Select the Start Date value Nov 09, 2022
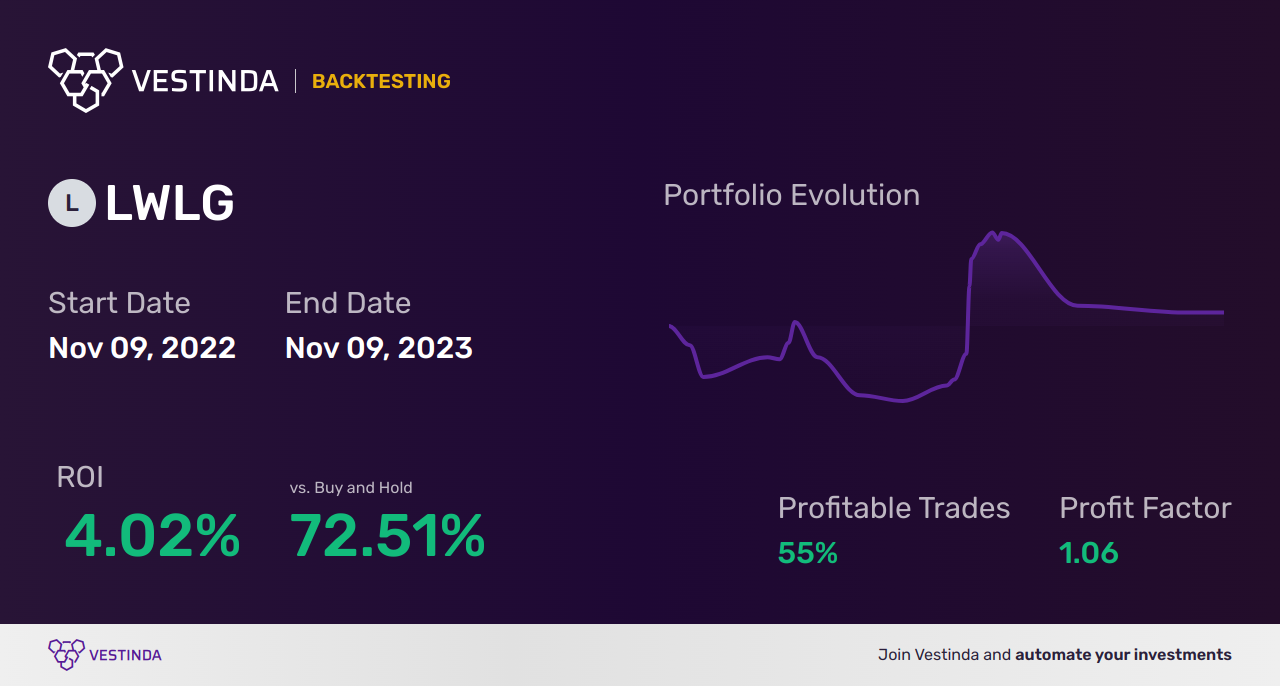The height and width of the screenshot is (686, 1280). pos(142,348)
